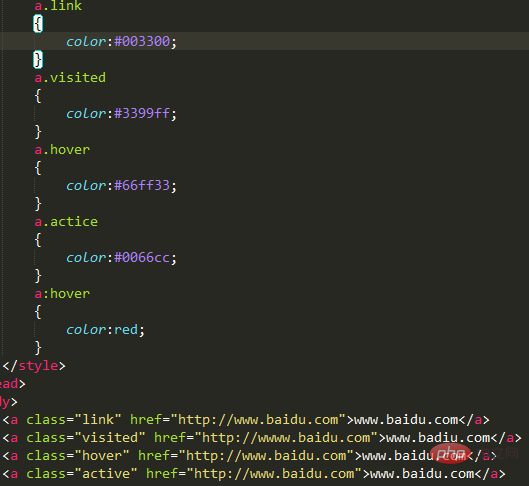
Task: Click the a.visited selector line
Action: 70,78
